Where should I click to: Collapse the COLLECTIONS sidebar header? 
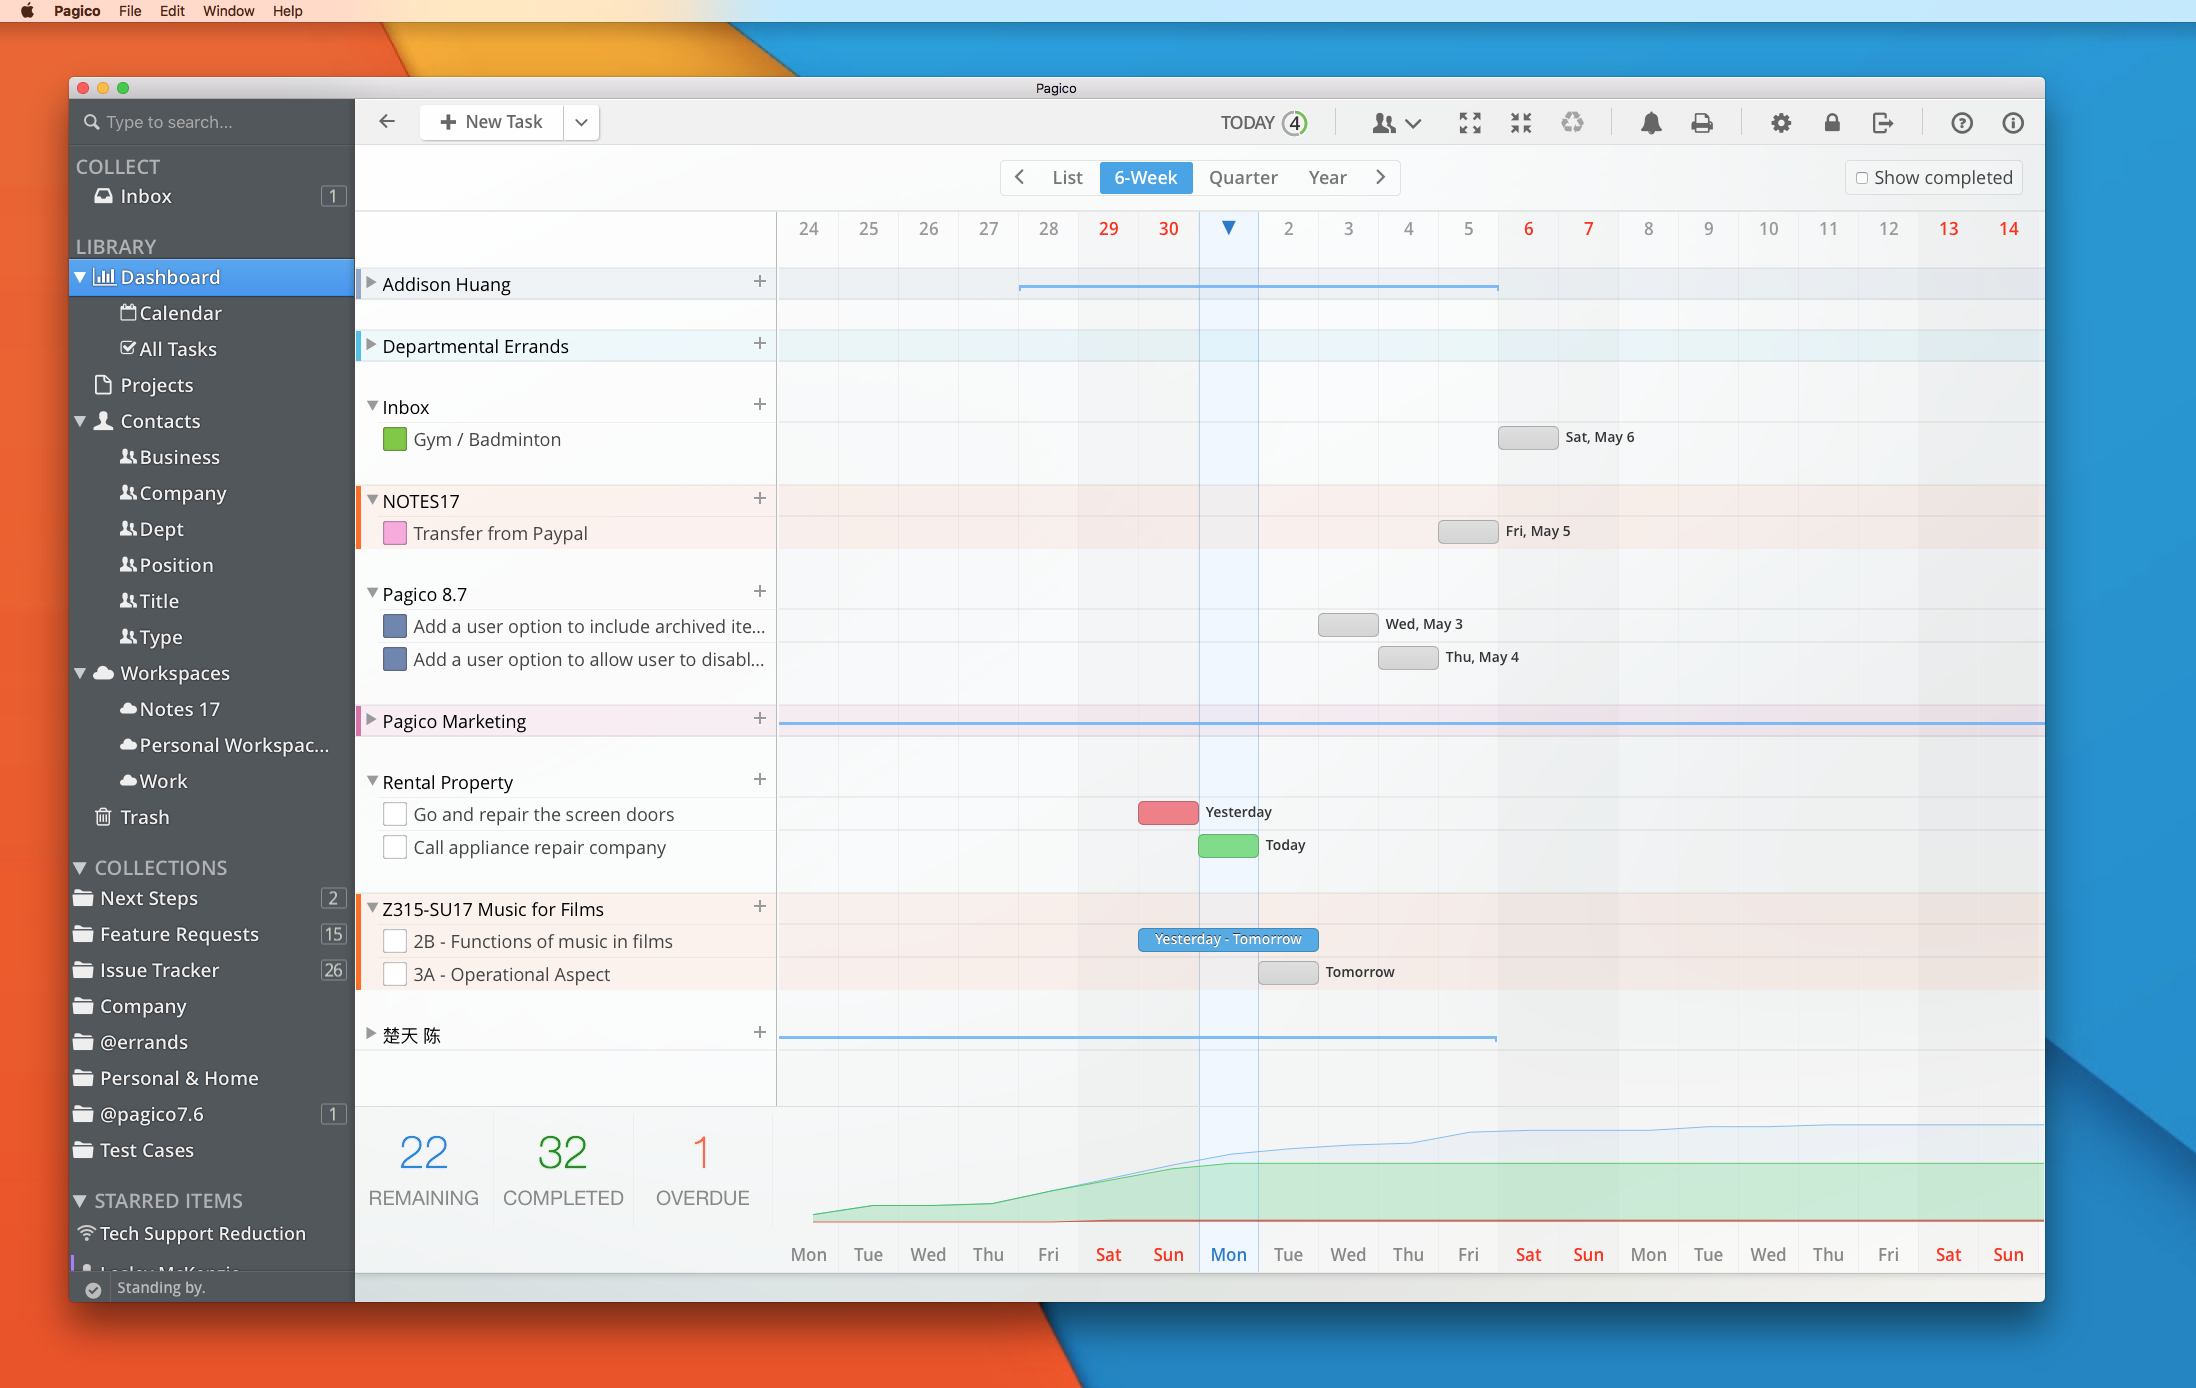[x=80, y=867]
